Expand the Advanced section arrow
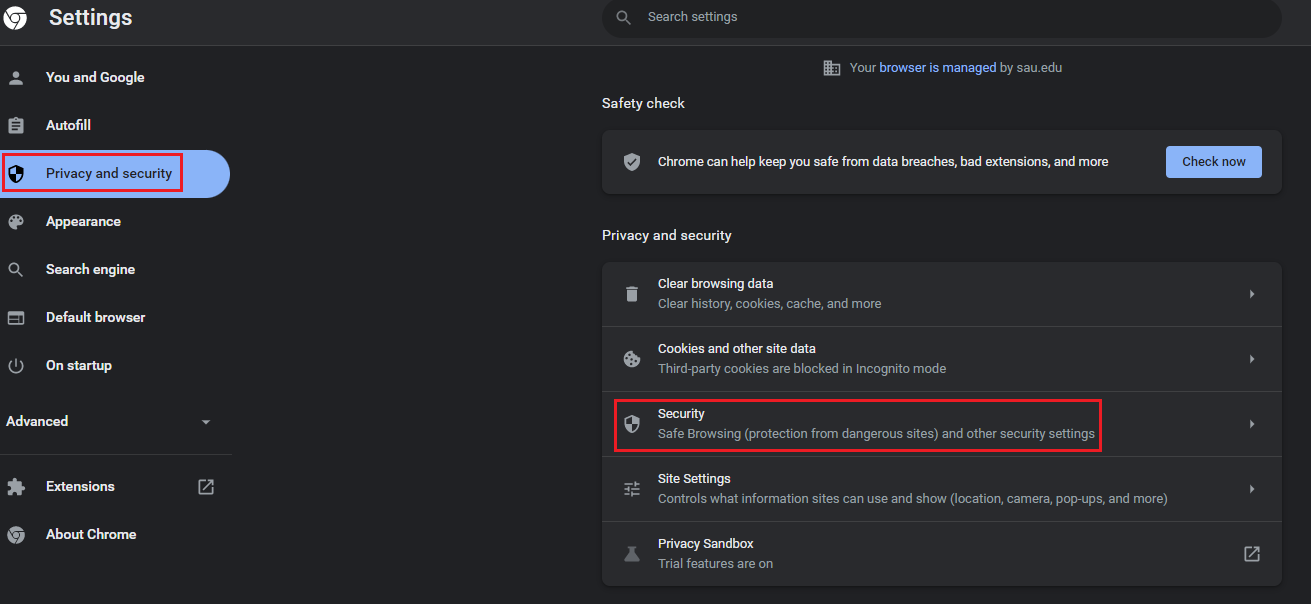The height and width of the screenshot is (604, 1311). pyautogui.click(x=206, y=422)
